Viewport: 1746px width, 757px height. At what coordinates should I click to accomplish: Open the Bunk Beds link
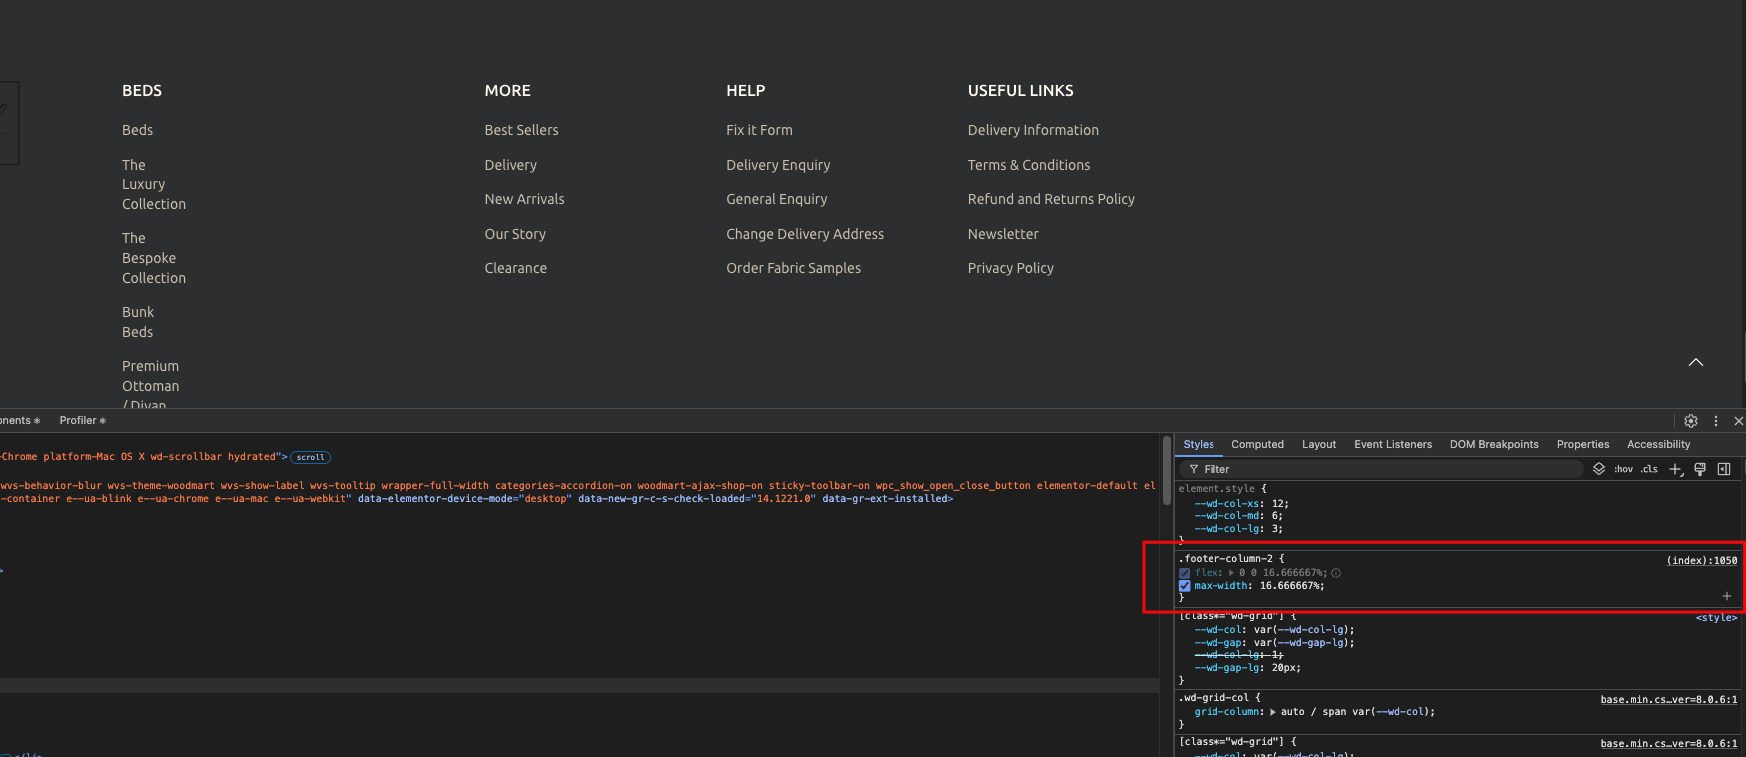[x=138, y=322]
